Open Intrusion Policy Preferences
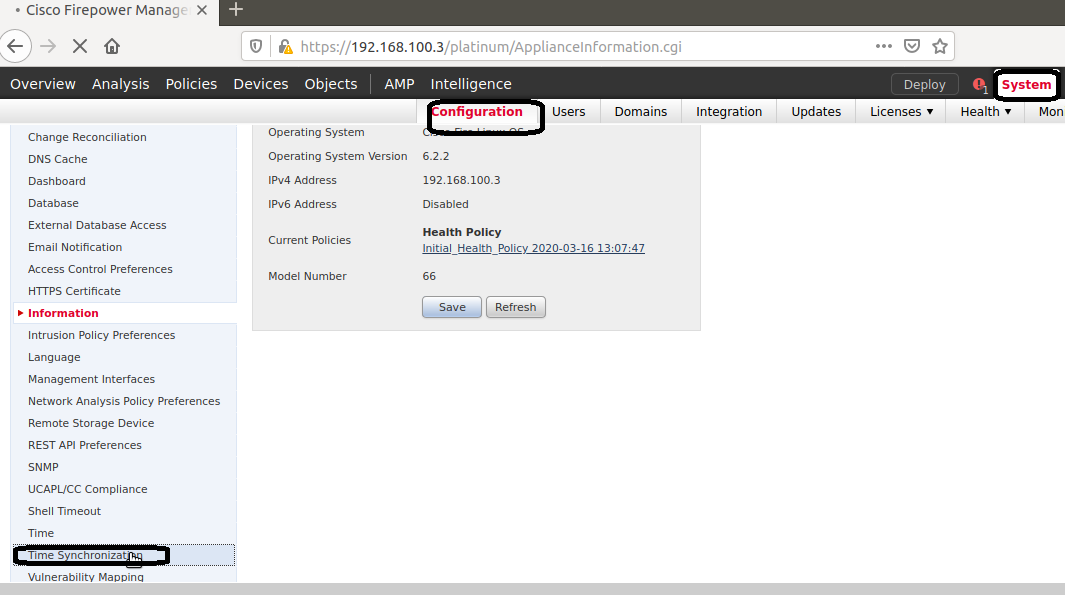Screen dimensions: 1065x595 (101, 335)
